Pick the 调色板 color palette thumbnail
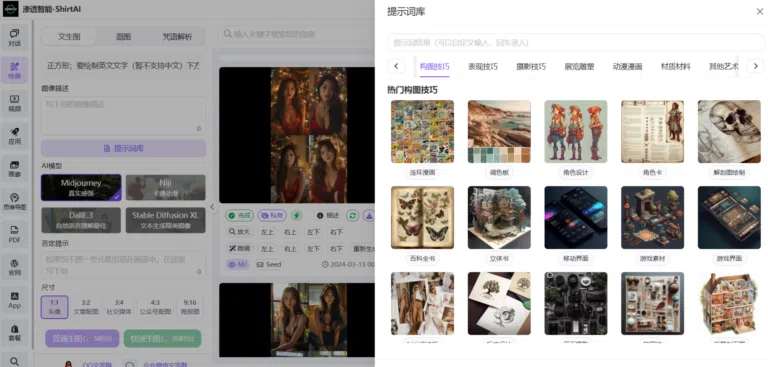 tap(499, 132)
